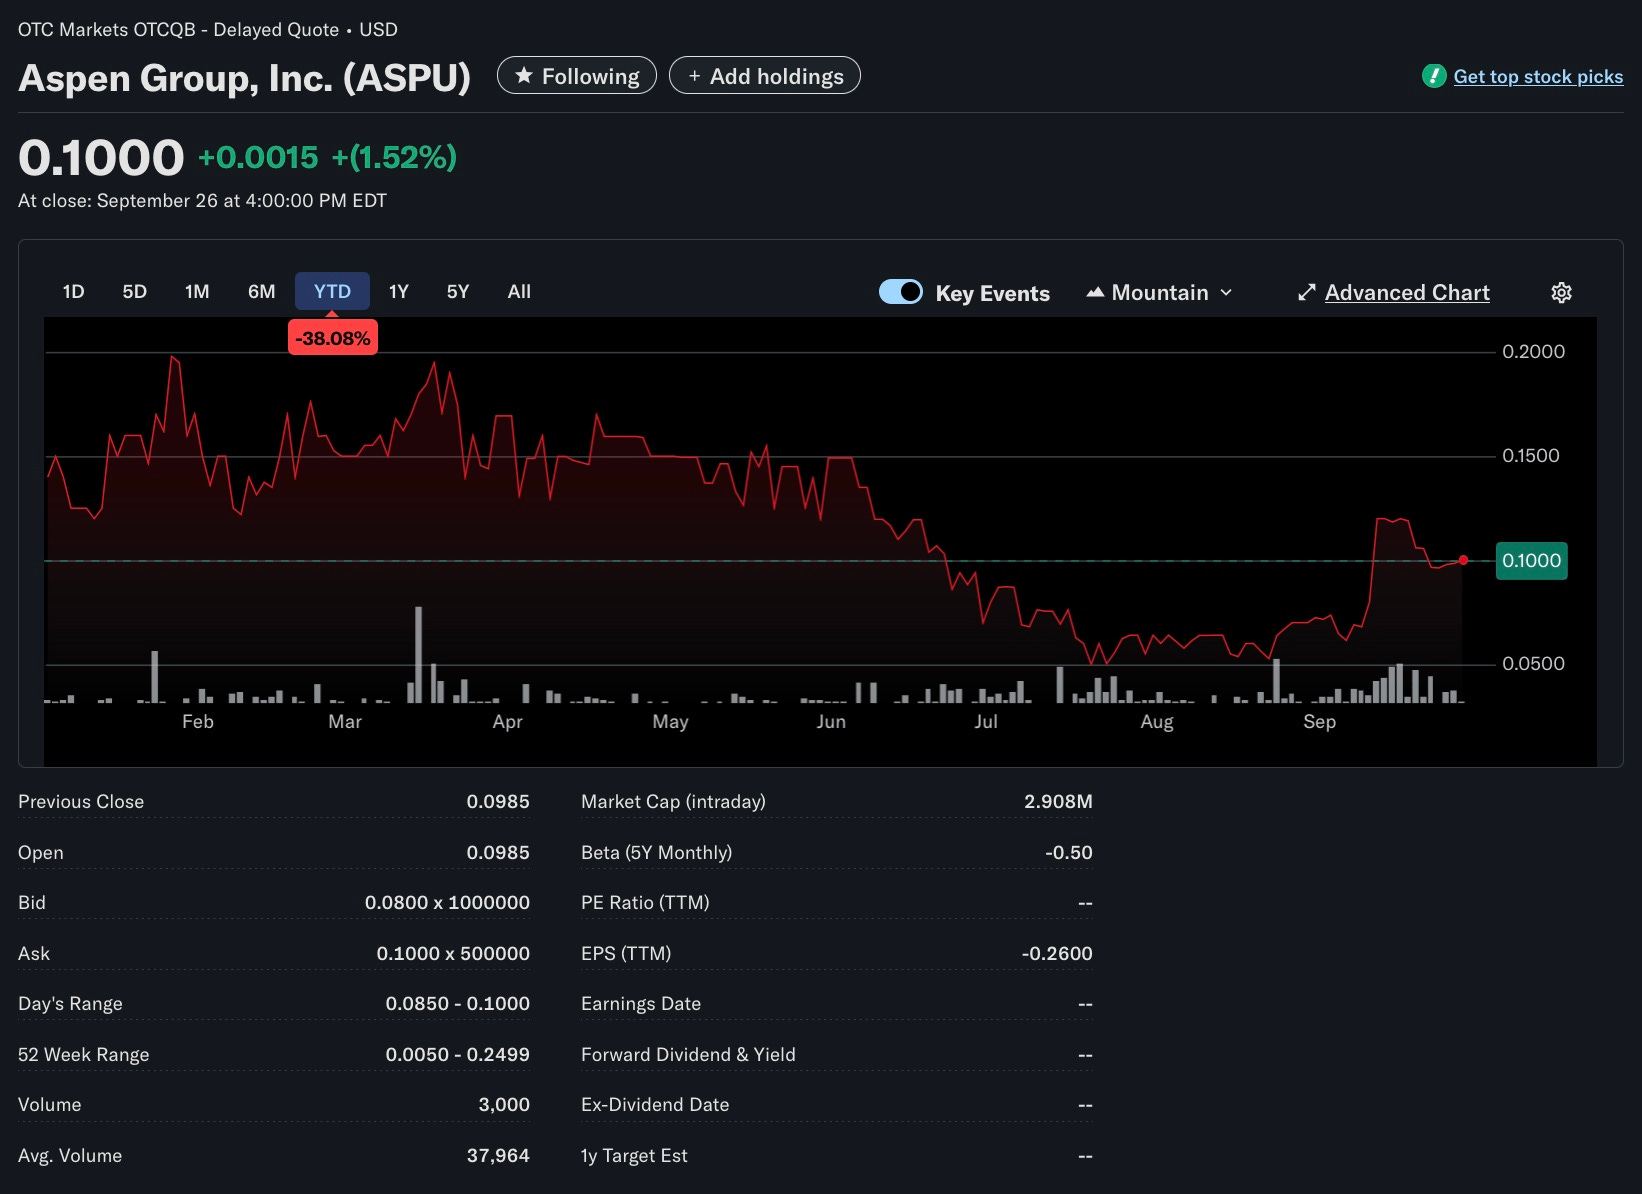Click the Aspen Group, Inc. (ASPU) title
Image resolution: width=1642 pixels, height=1194 pixels.
tap(244, 77)
